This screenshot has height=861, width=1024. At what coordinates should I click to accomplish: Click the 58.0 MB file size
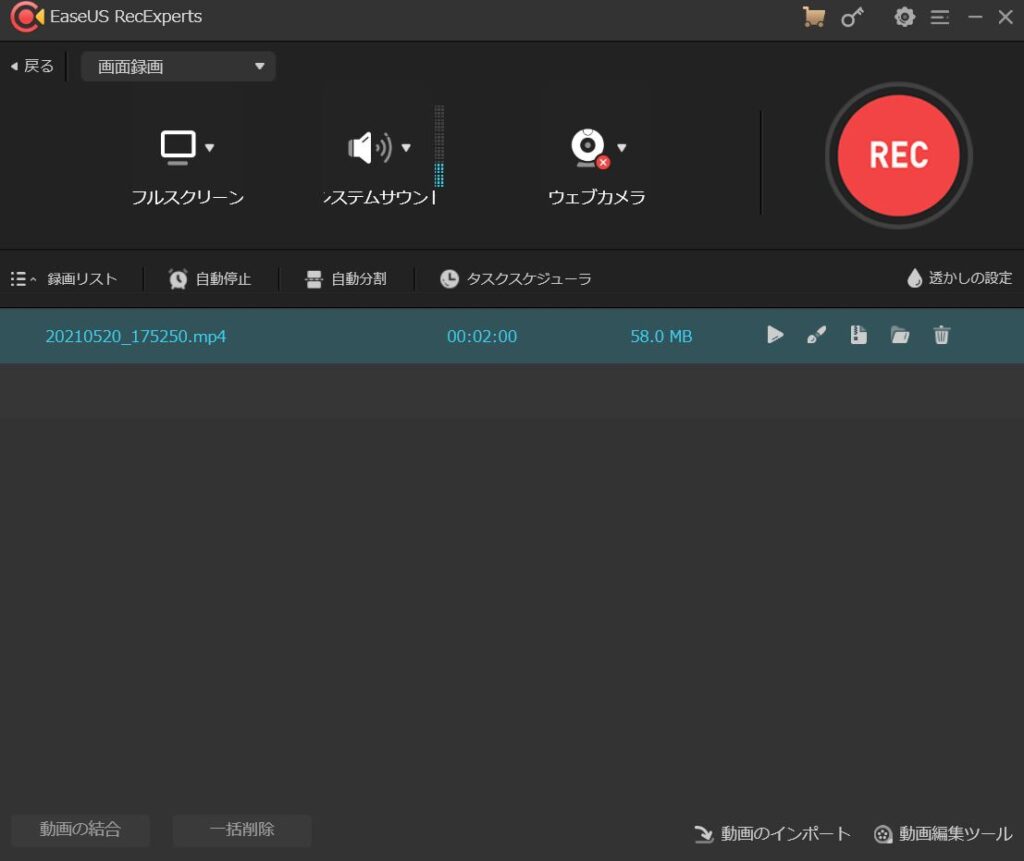(661, 336)
